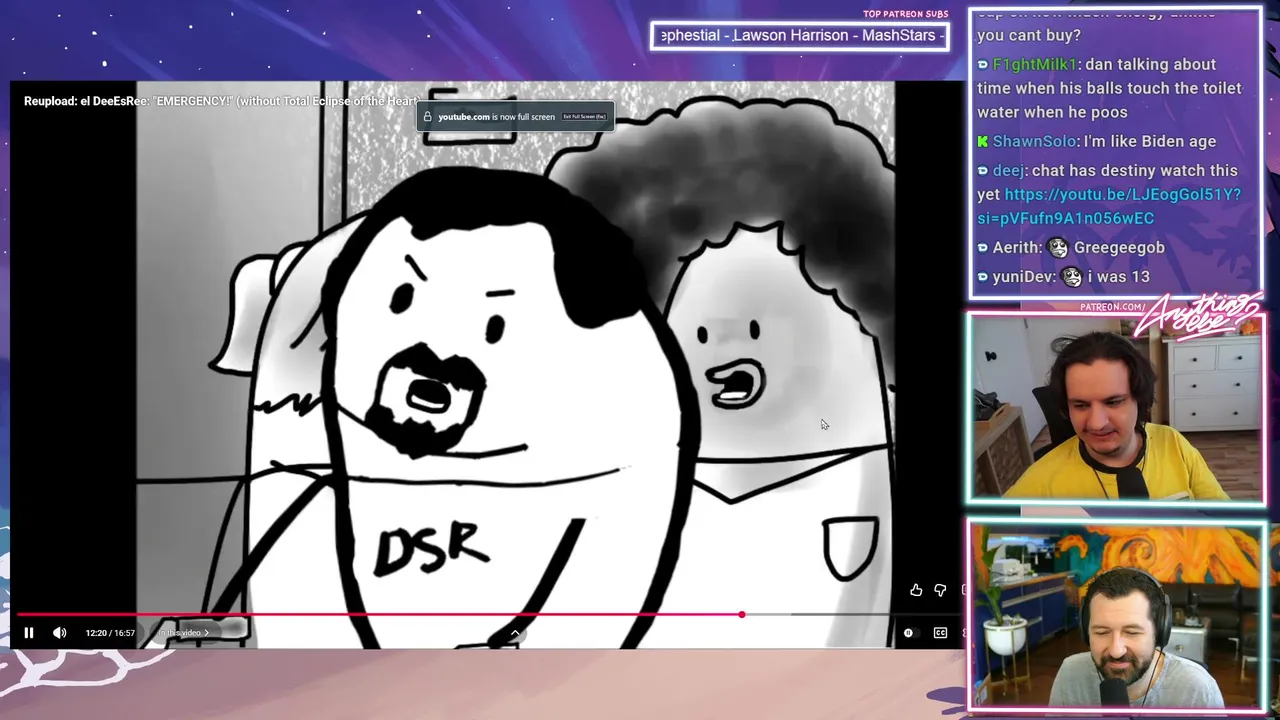Click the emote in yuniDev's message

point(1072,276)
